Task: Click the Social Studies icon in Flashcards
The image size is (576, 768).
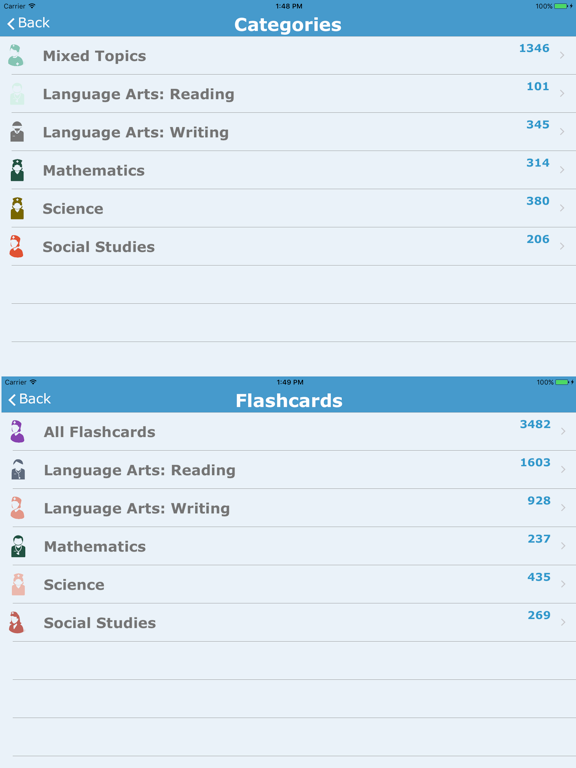Action: tap(16, 623)
